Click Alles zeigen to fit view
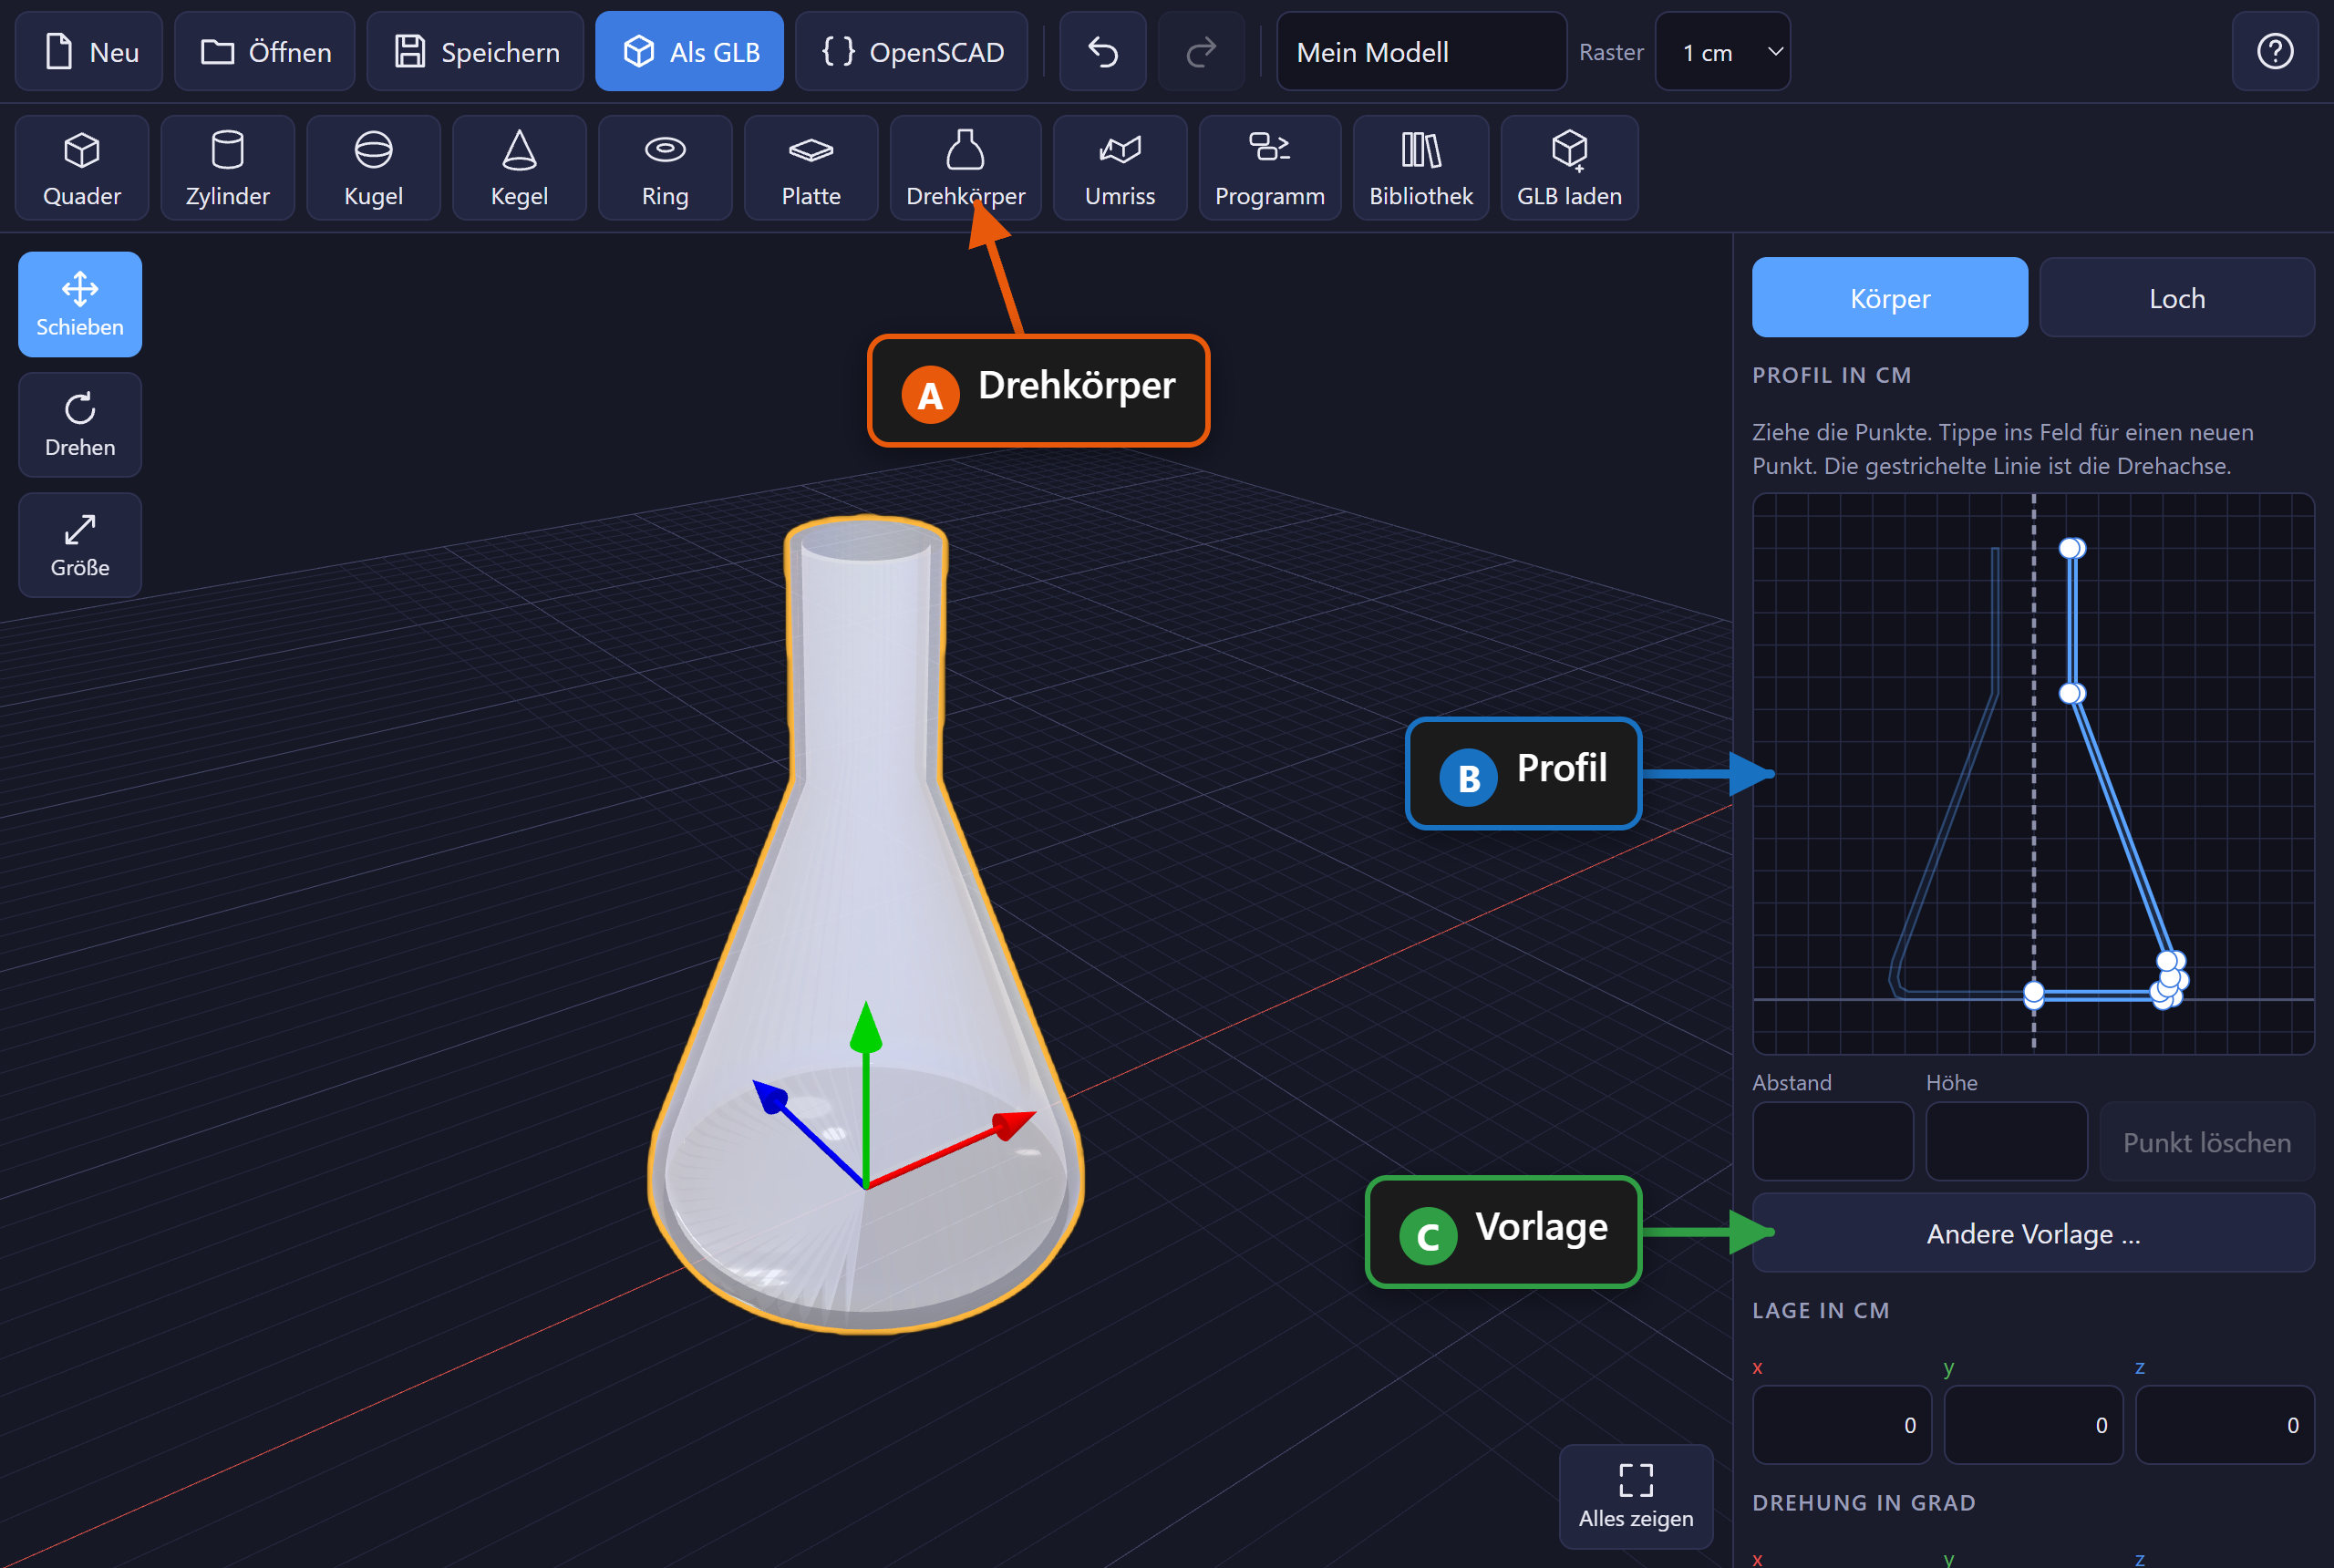This screenshot has width=2334, height=1568. (x=1636, y=1496)
